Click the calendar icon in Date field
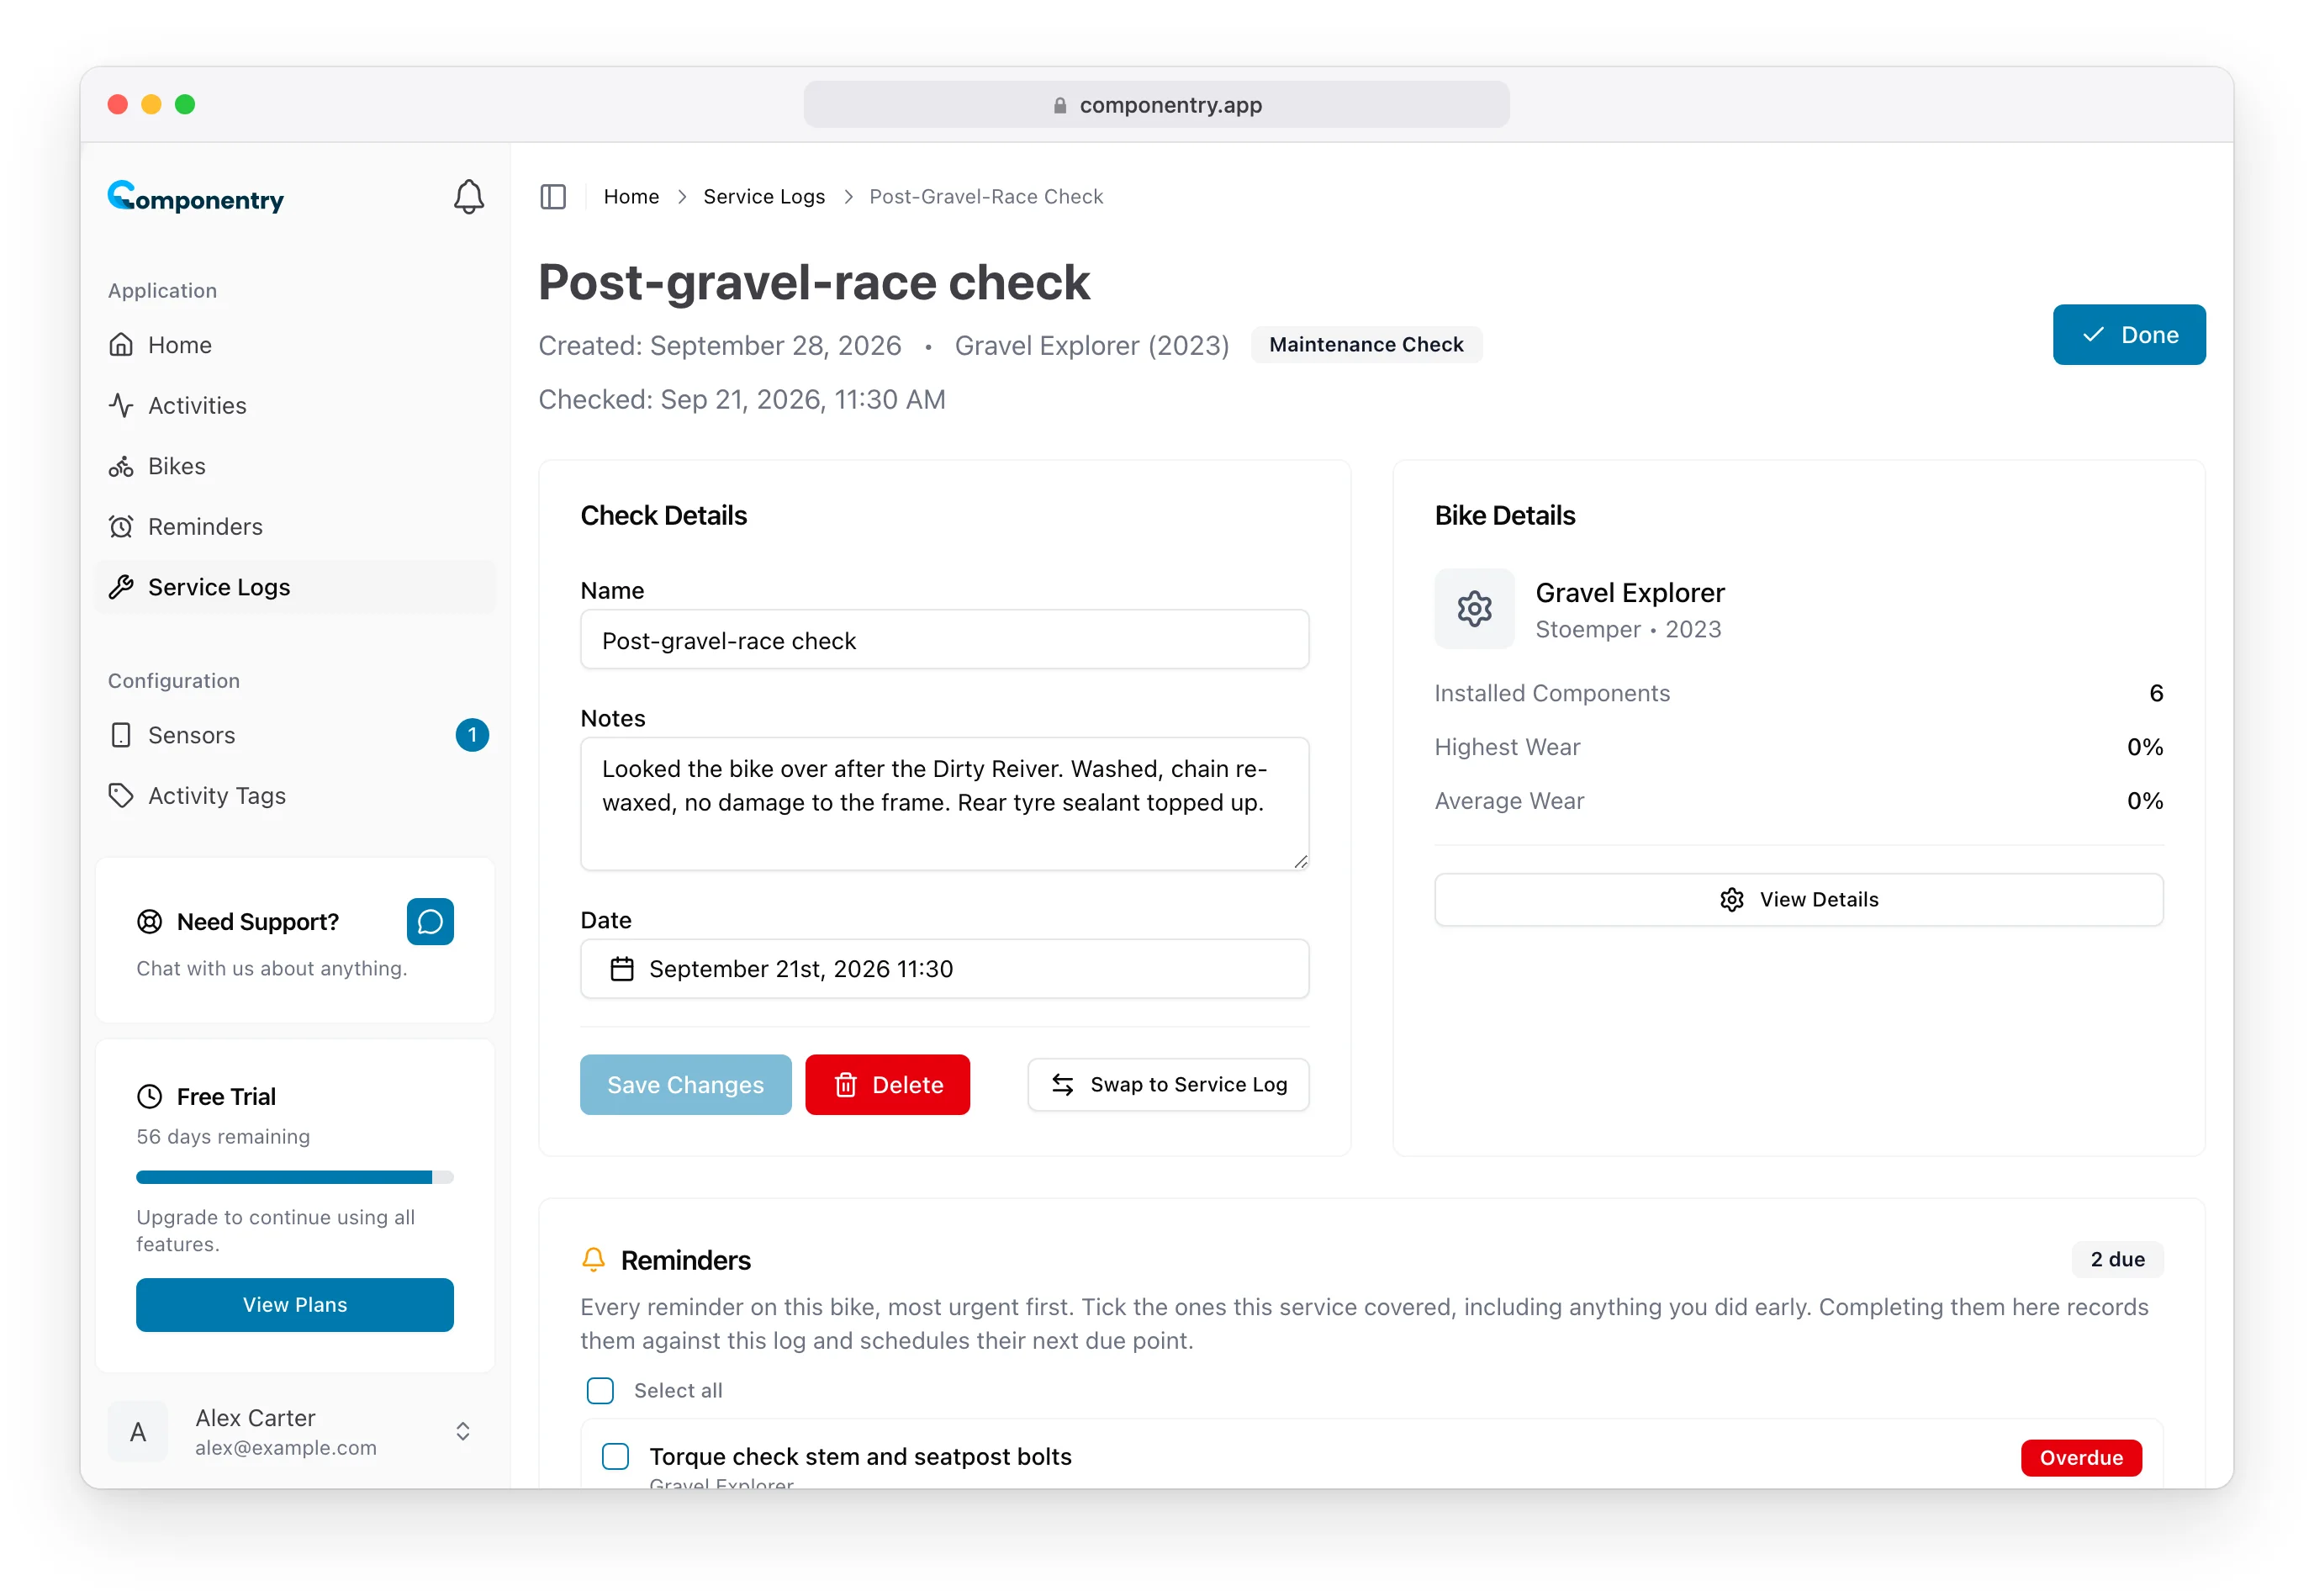This screenshot has height=1596, width=2314. (622, 968)
